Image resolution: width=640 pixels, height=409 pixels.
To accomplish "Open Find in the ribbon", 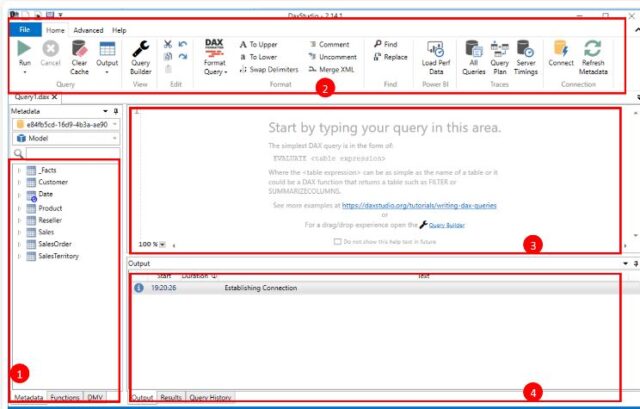I will click(386, 44).
